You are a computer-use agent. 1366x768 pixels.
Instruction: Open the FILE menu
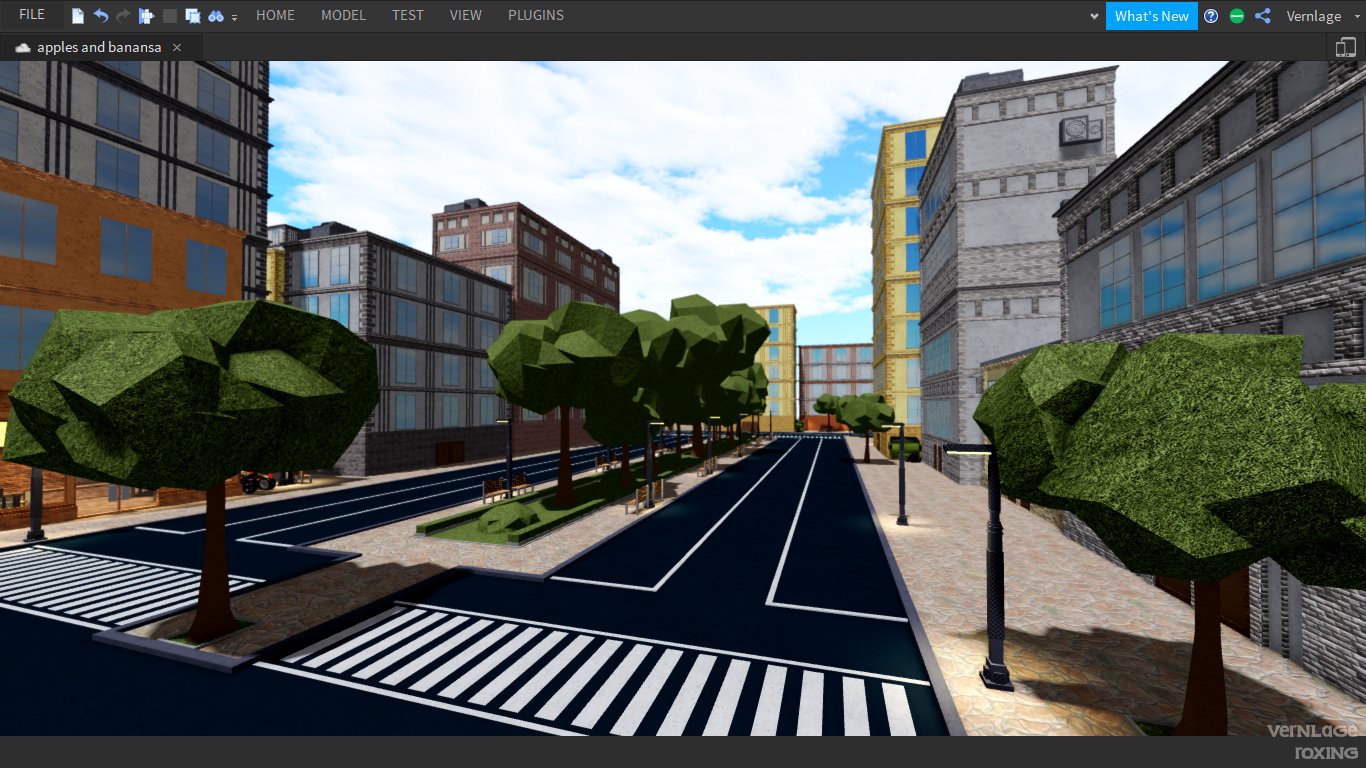[32, 15]
